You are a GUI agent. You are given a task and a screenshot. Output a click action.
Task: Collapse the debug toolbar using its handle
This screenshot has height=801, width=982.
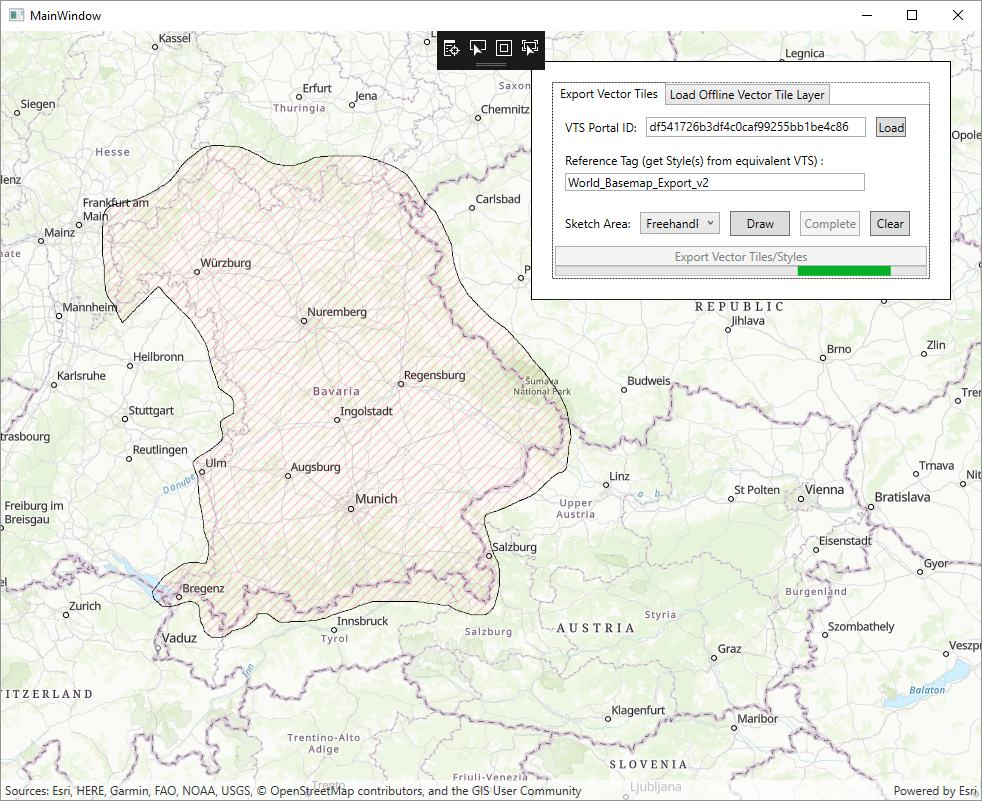[491, 64]
